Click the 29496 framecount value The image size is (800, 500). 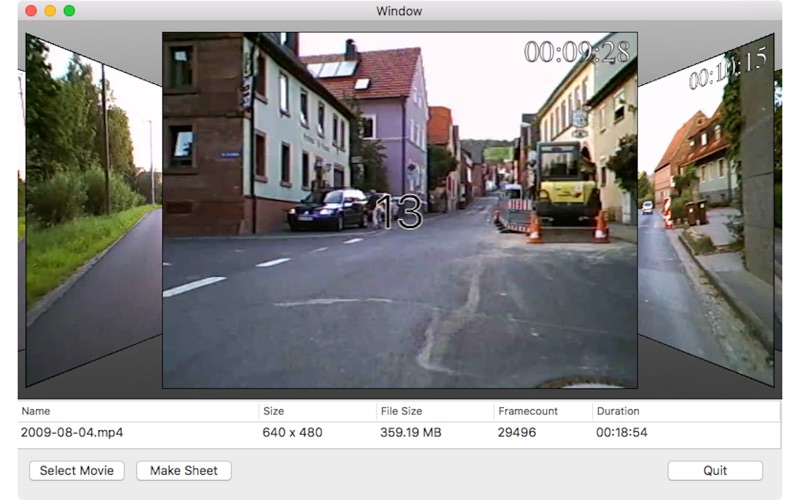point(517,433)
